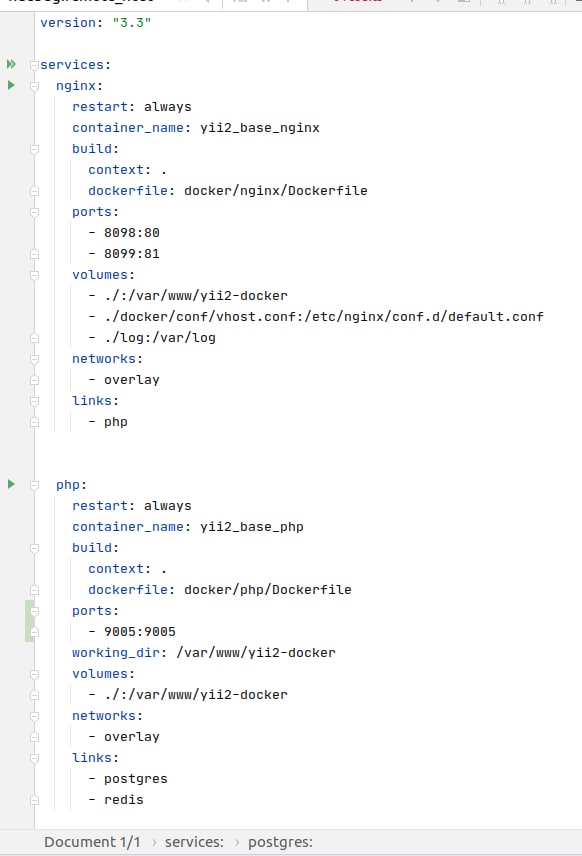This screenshot has width=582, height=856.
Task: Run the php service via gutter arrow
Action: coord(11,484)
